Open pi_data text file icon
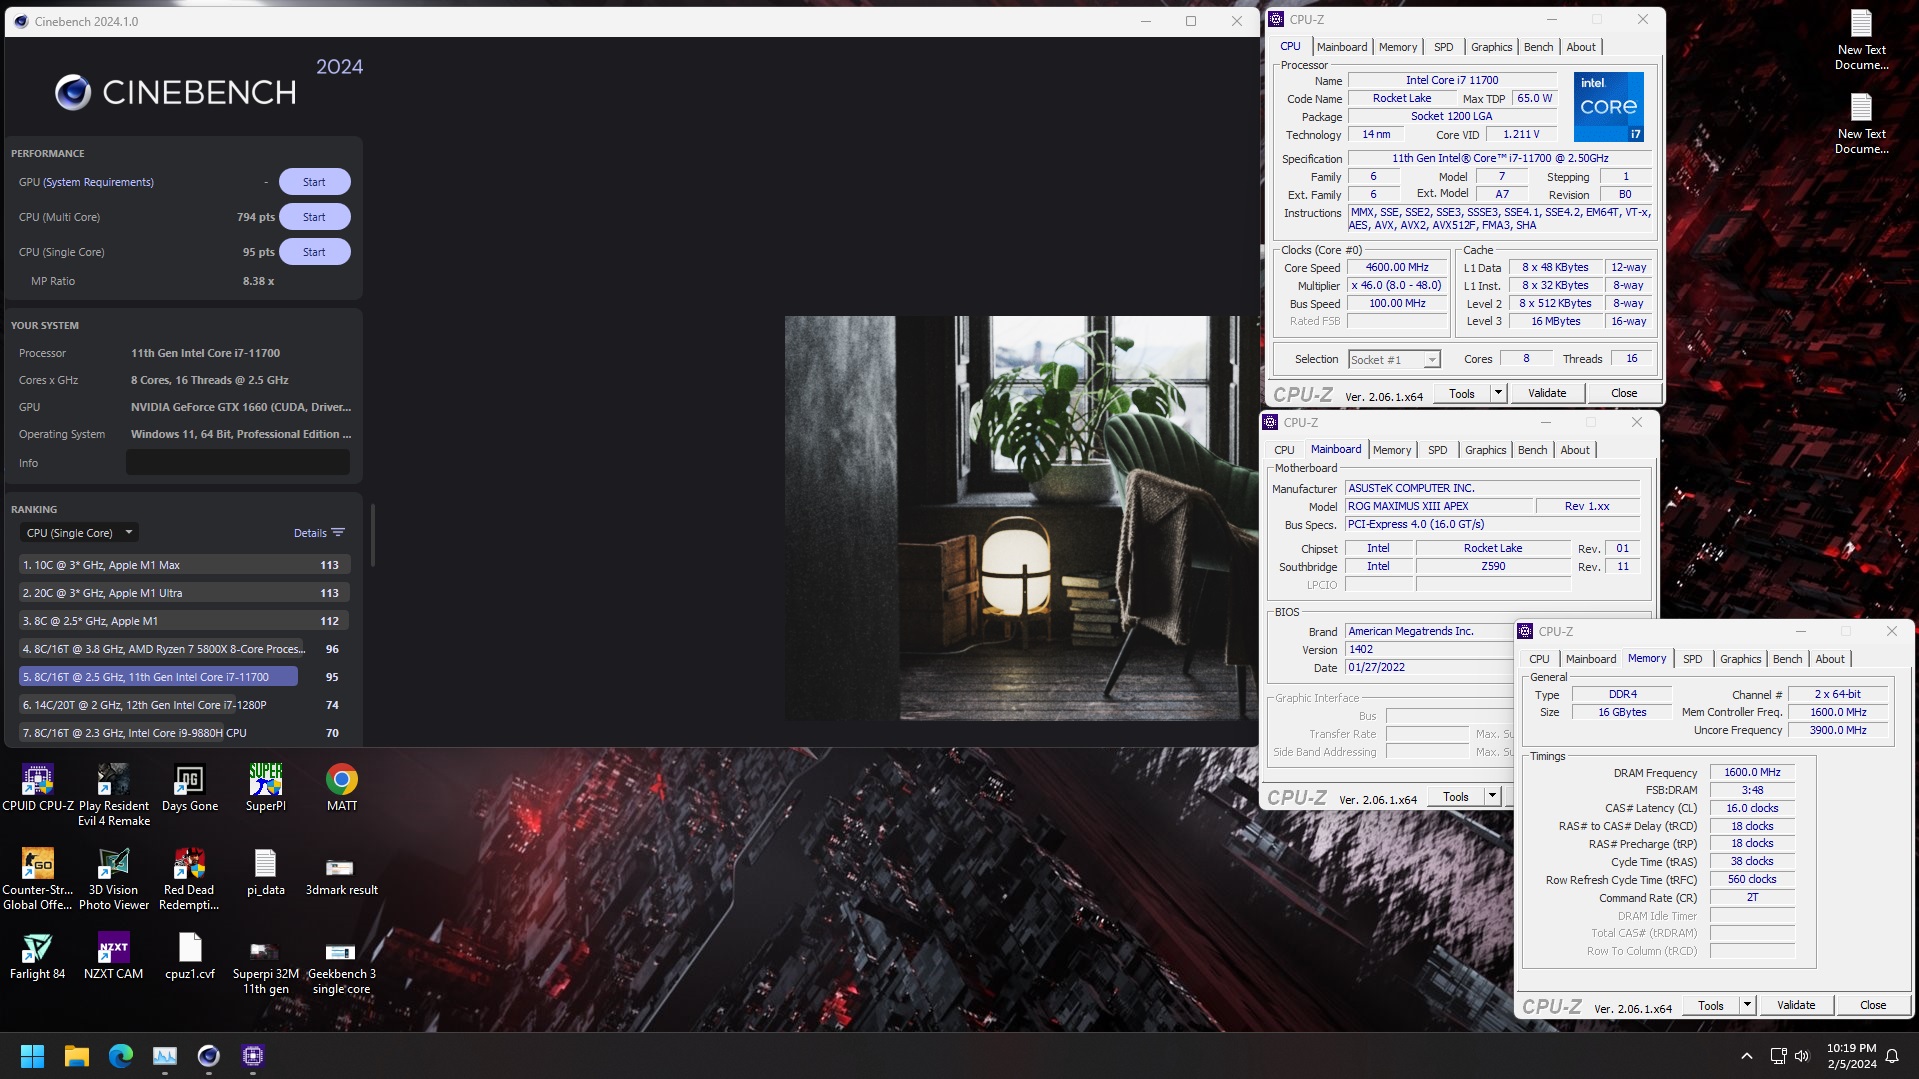This screenshot has height=1079, width=1919. coord(266,872)
